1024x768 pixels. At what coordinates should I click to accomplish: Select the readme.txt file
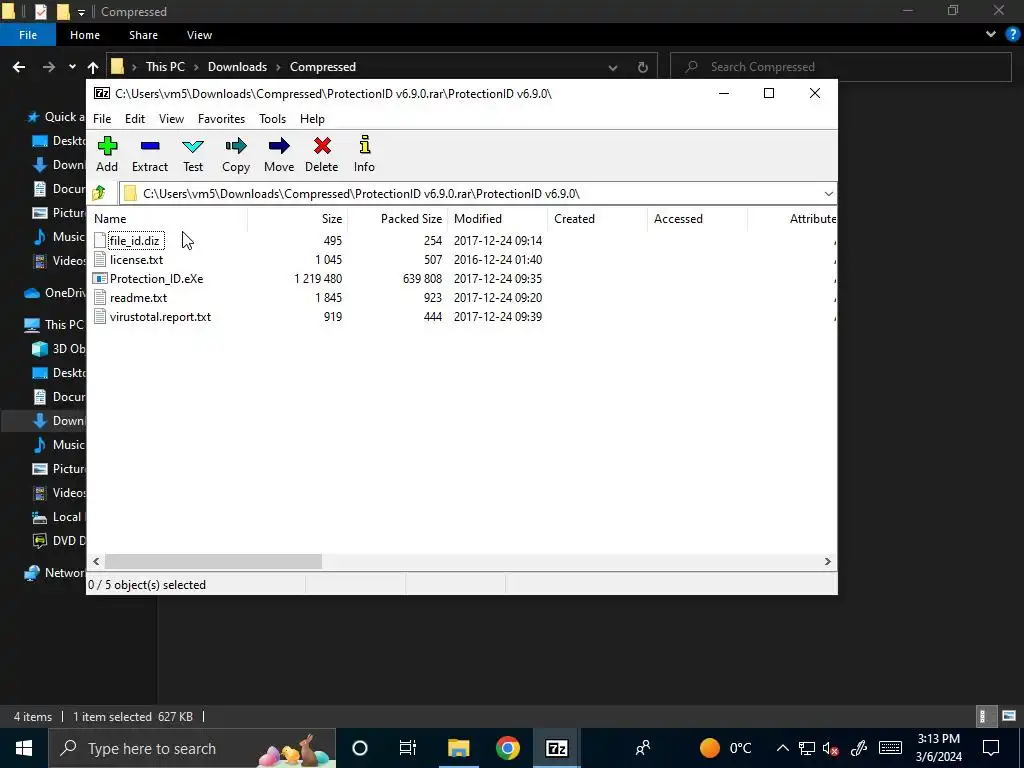coord(138,297)
